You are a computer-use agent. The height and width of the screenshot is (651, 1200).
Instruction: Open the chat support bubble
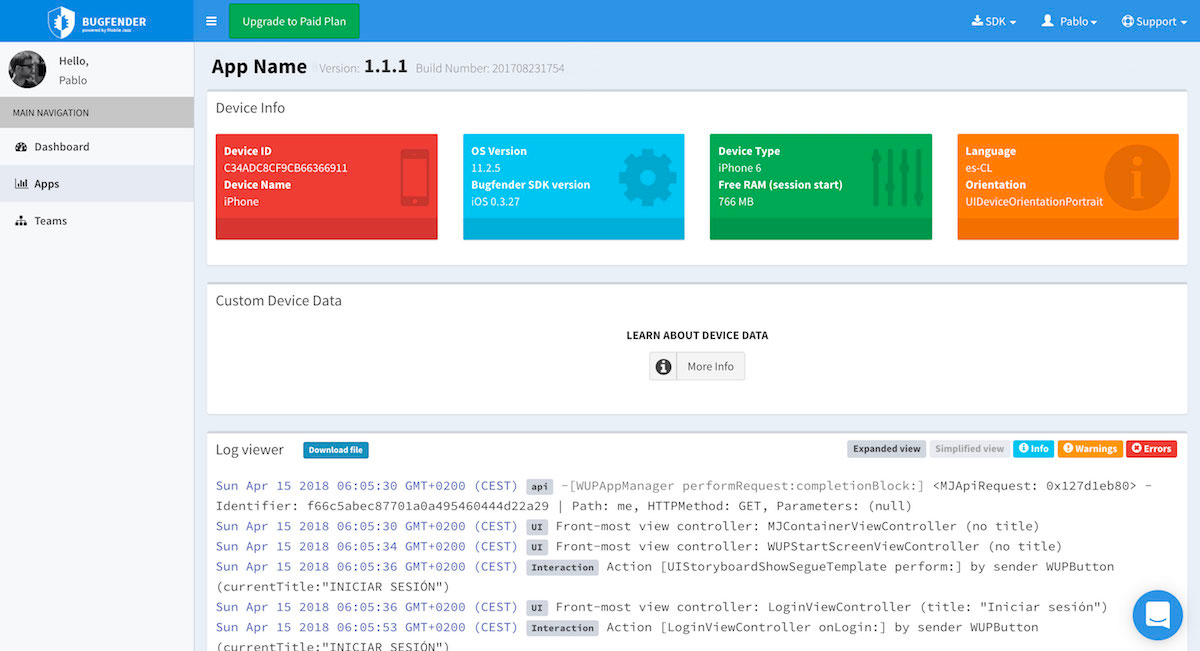coord(1157,615)
